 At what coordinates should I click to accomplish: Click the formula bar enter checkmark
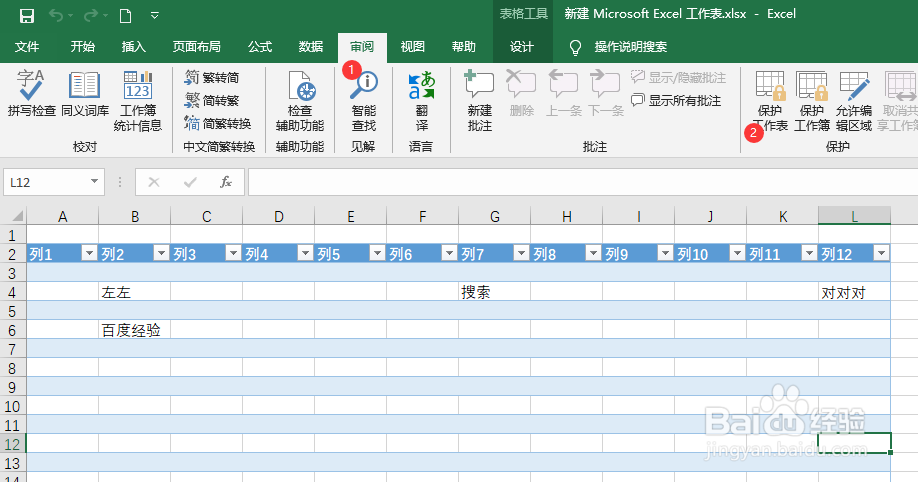point(190,182)
